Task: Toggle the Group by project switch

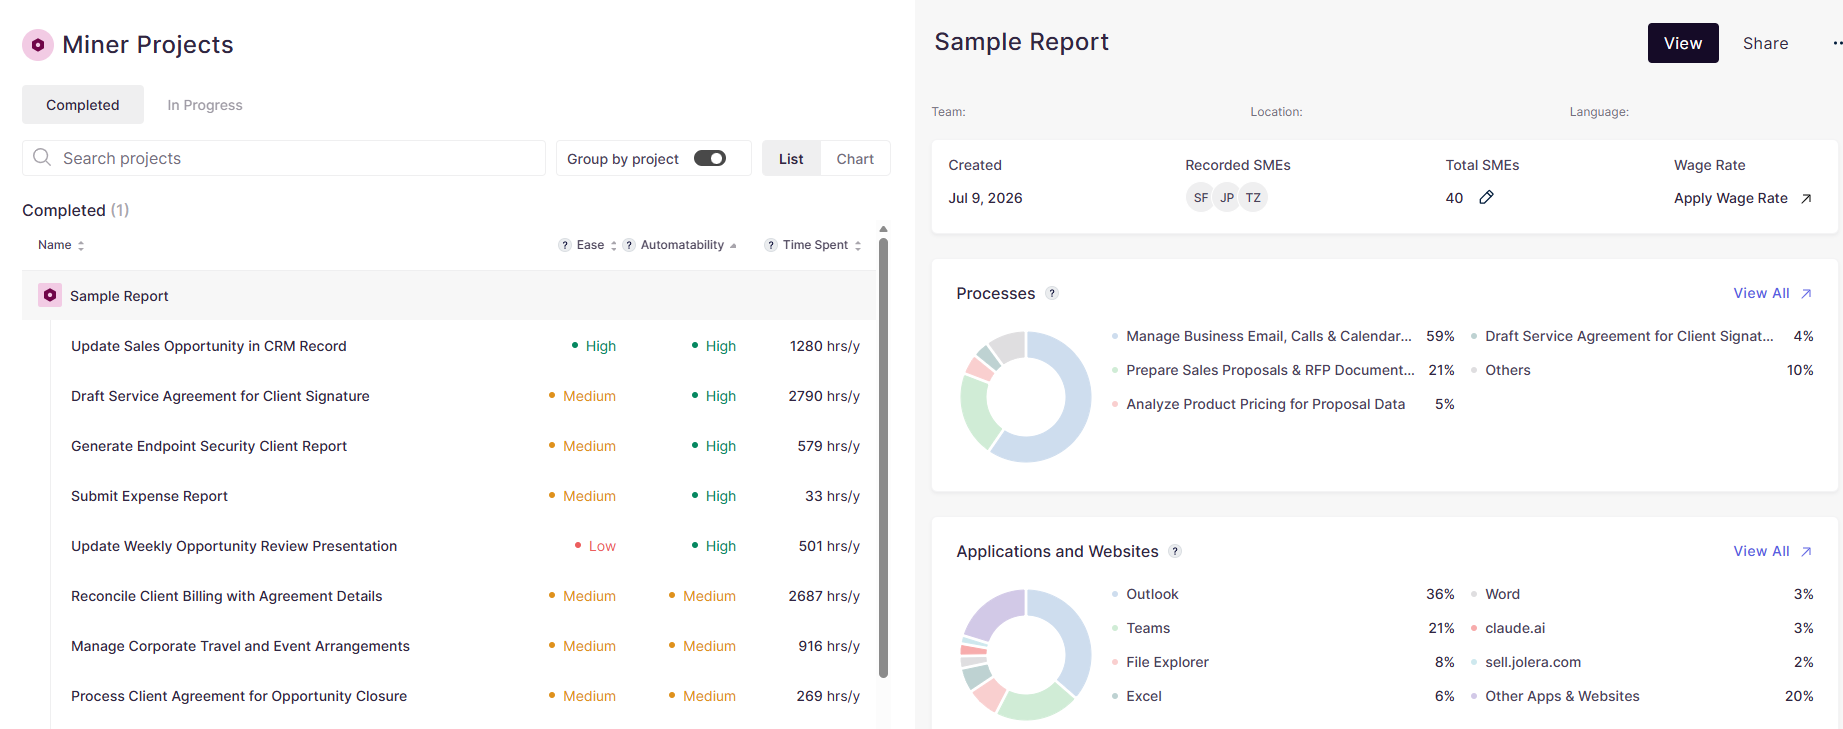Action: click(710, 158)
